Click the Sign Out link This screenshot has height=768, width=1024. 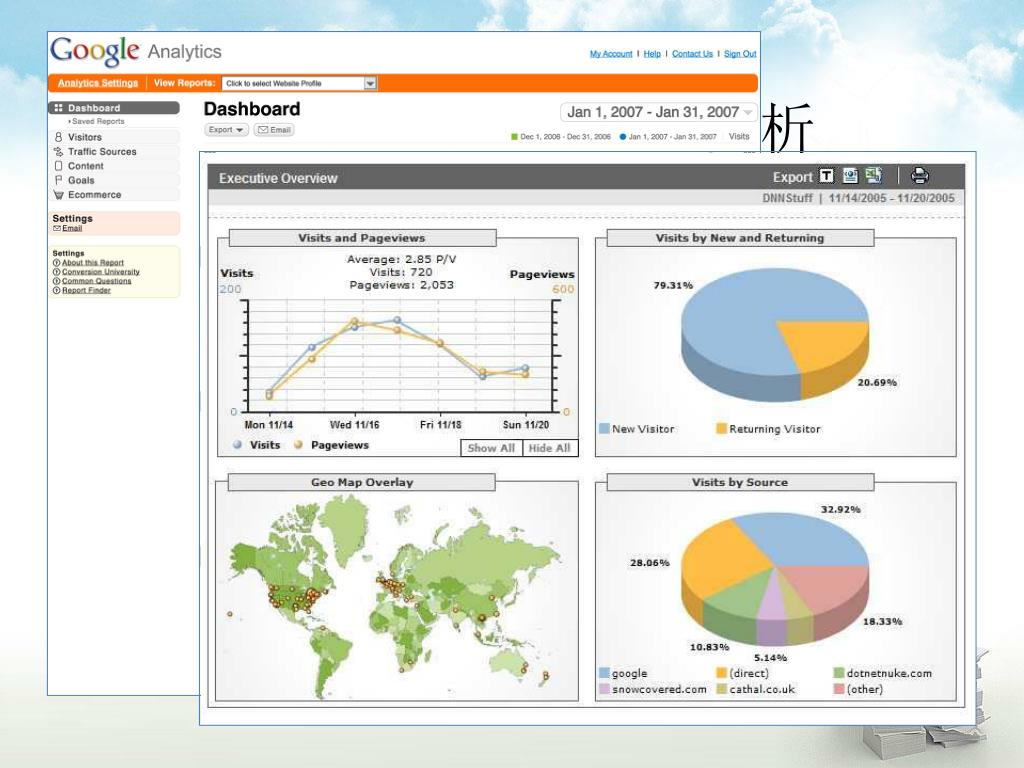[740, 54]
